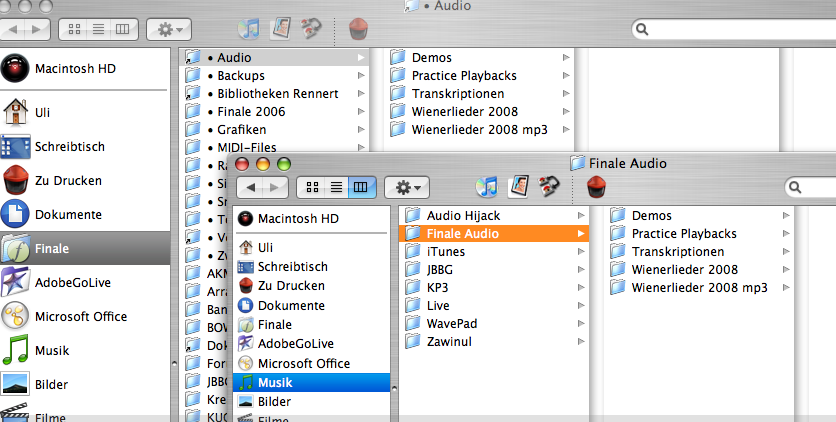This screenshot has width=836, height=422.
Task: Select the iTunes folder in the column list
Action: 445,252
